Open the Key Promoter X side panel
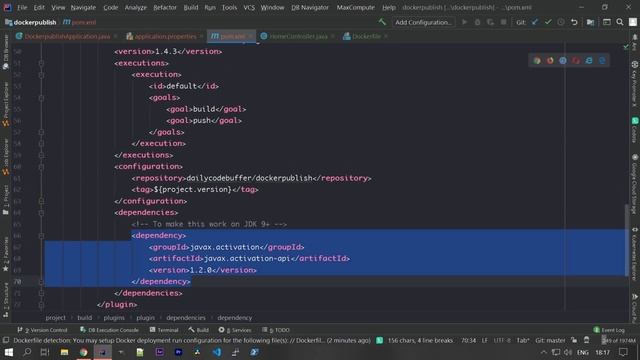 [x=635, y=84]
